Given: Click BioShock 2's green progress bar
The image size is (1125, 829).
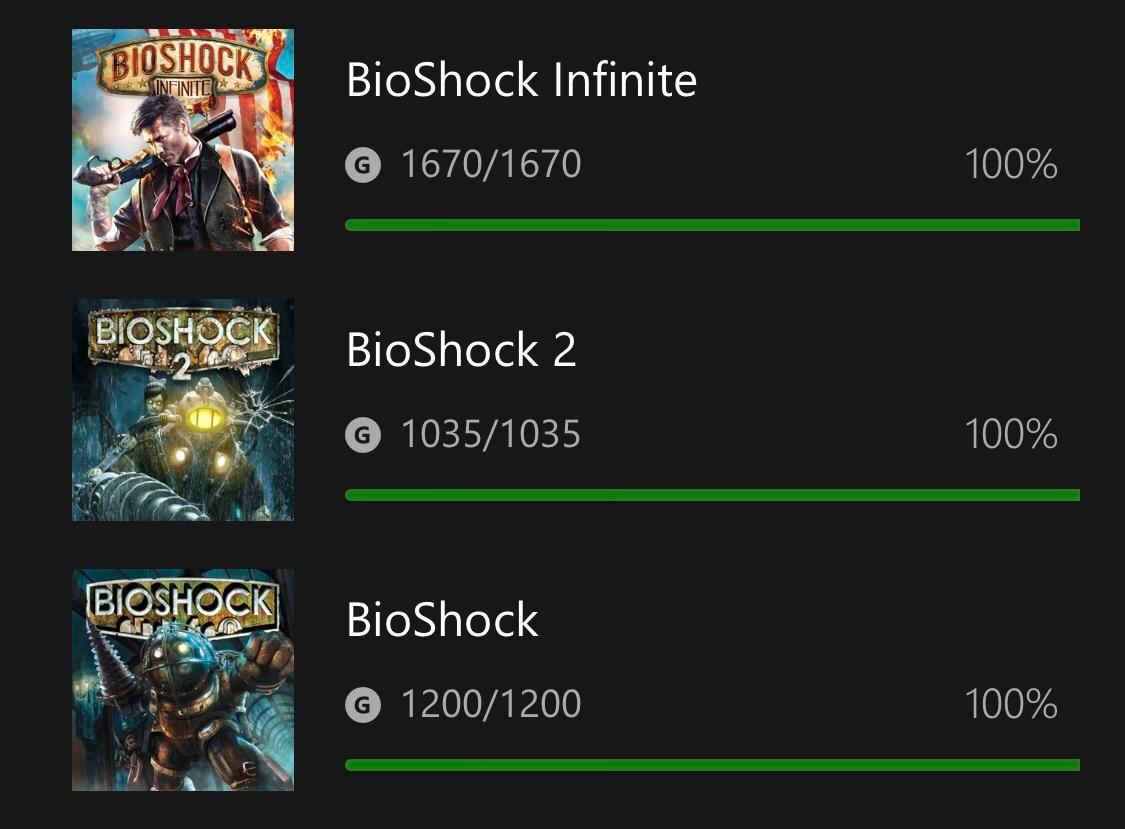Looking at the screenshot, I should [712, 495].
